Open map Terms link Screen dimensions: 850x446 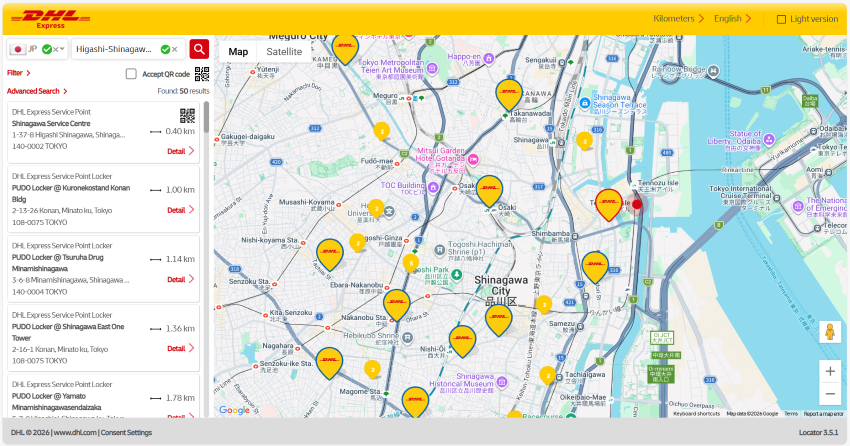click(791, 413)
